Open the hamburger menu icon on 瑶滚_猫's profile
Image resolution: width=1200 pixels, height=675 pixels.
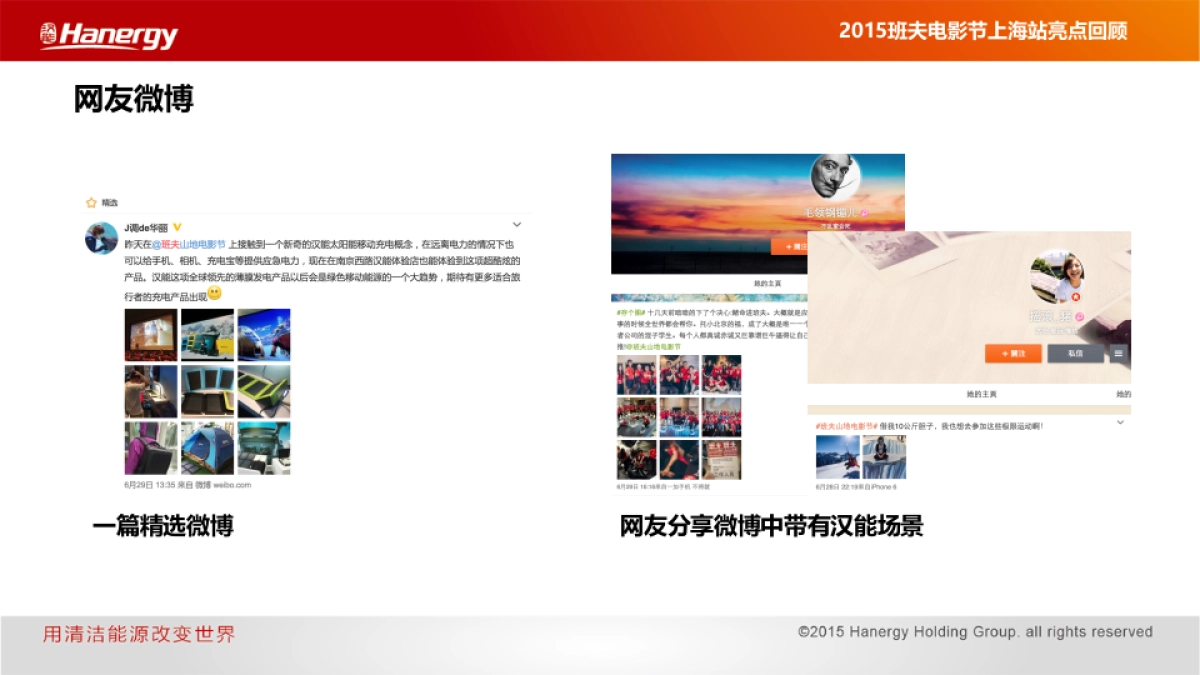1117,353
